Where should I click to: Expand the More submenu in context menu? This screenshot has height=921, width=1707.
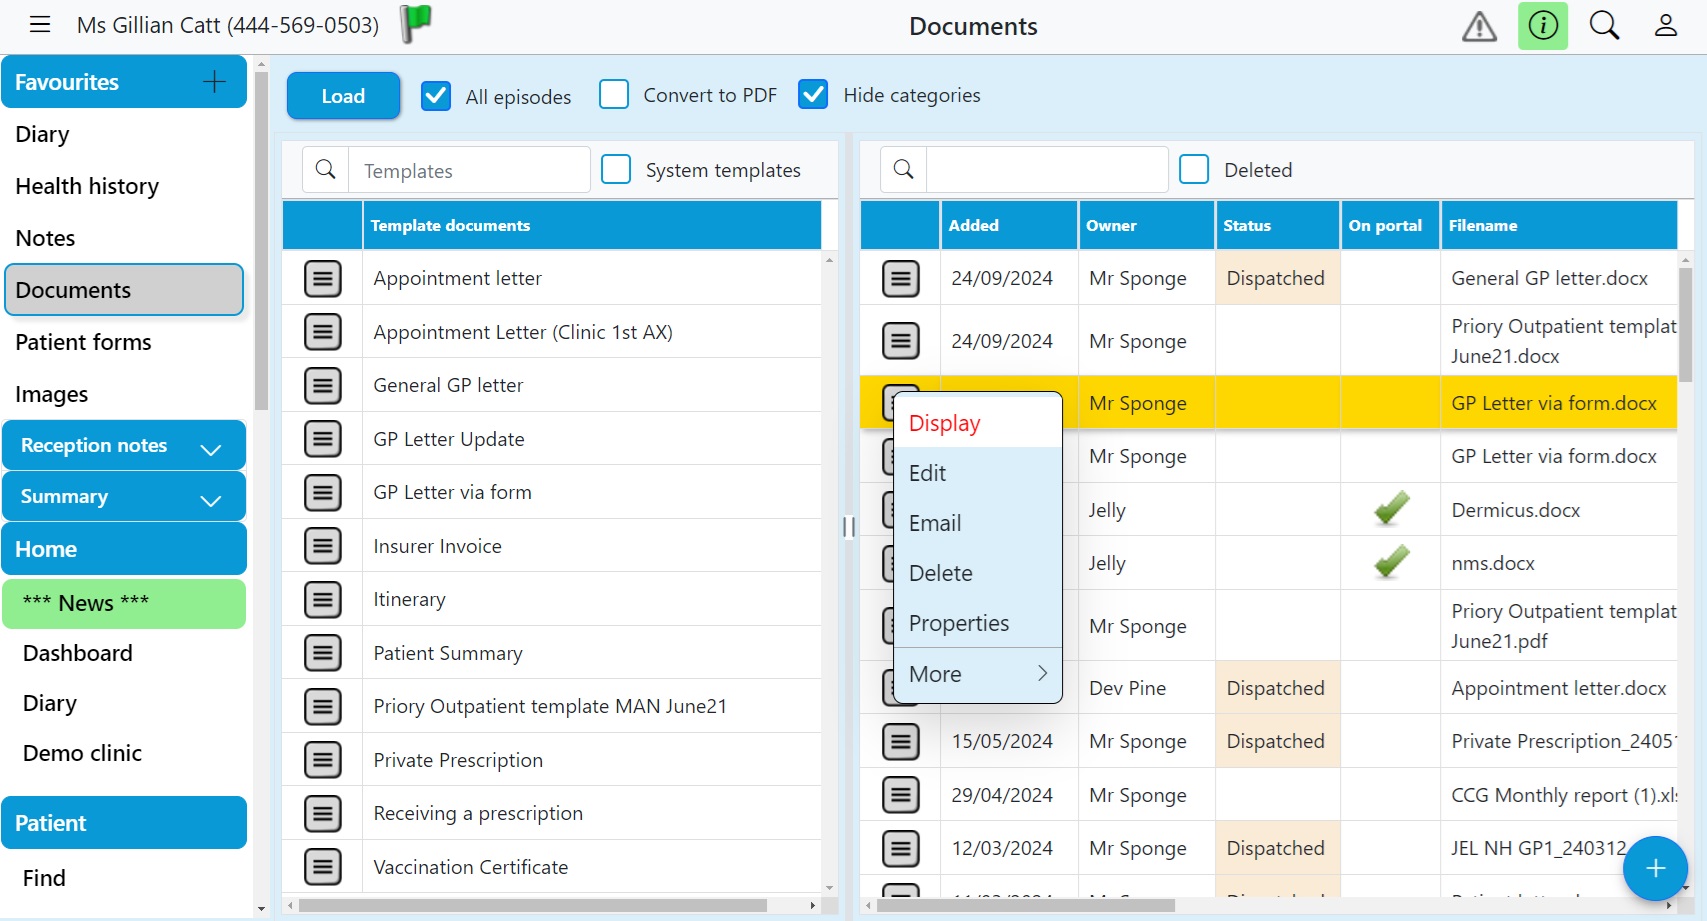click(978, 674)
